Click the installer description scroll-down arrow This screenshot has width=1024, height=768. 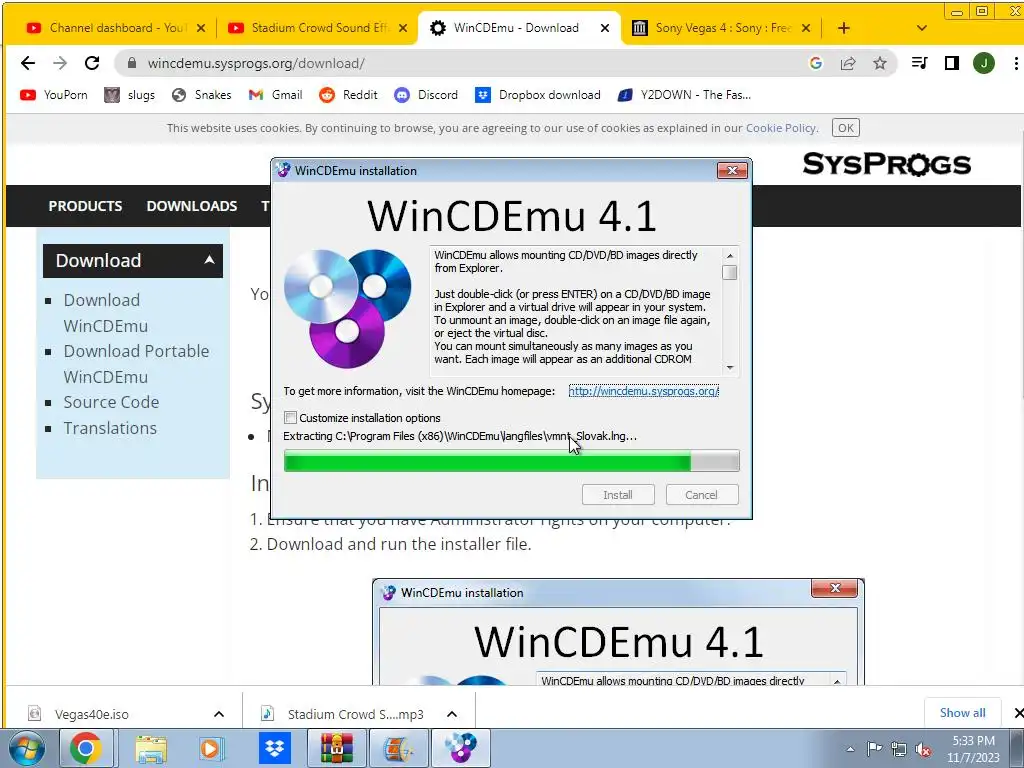click(730, 368)
